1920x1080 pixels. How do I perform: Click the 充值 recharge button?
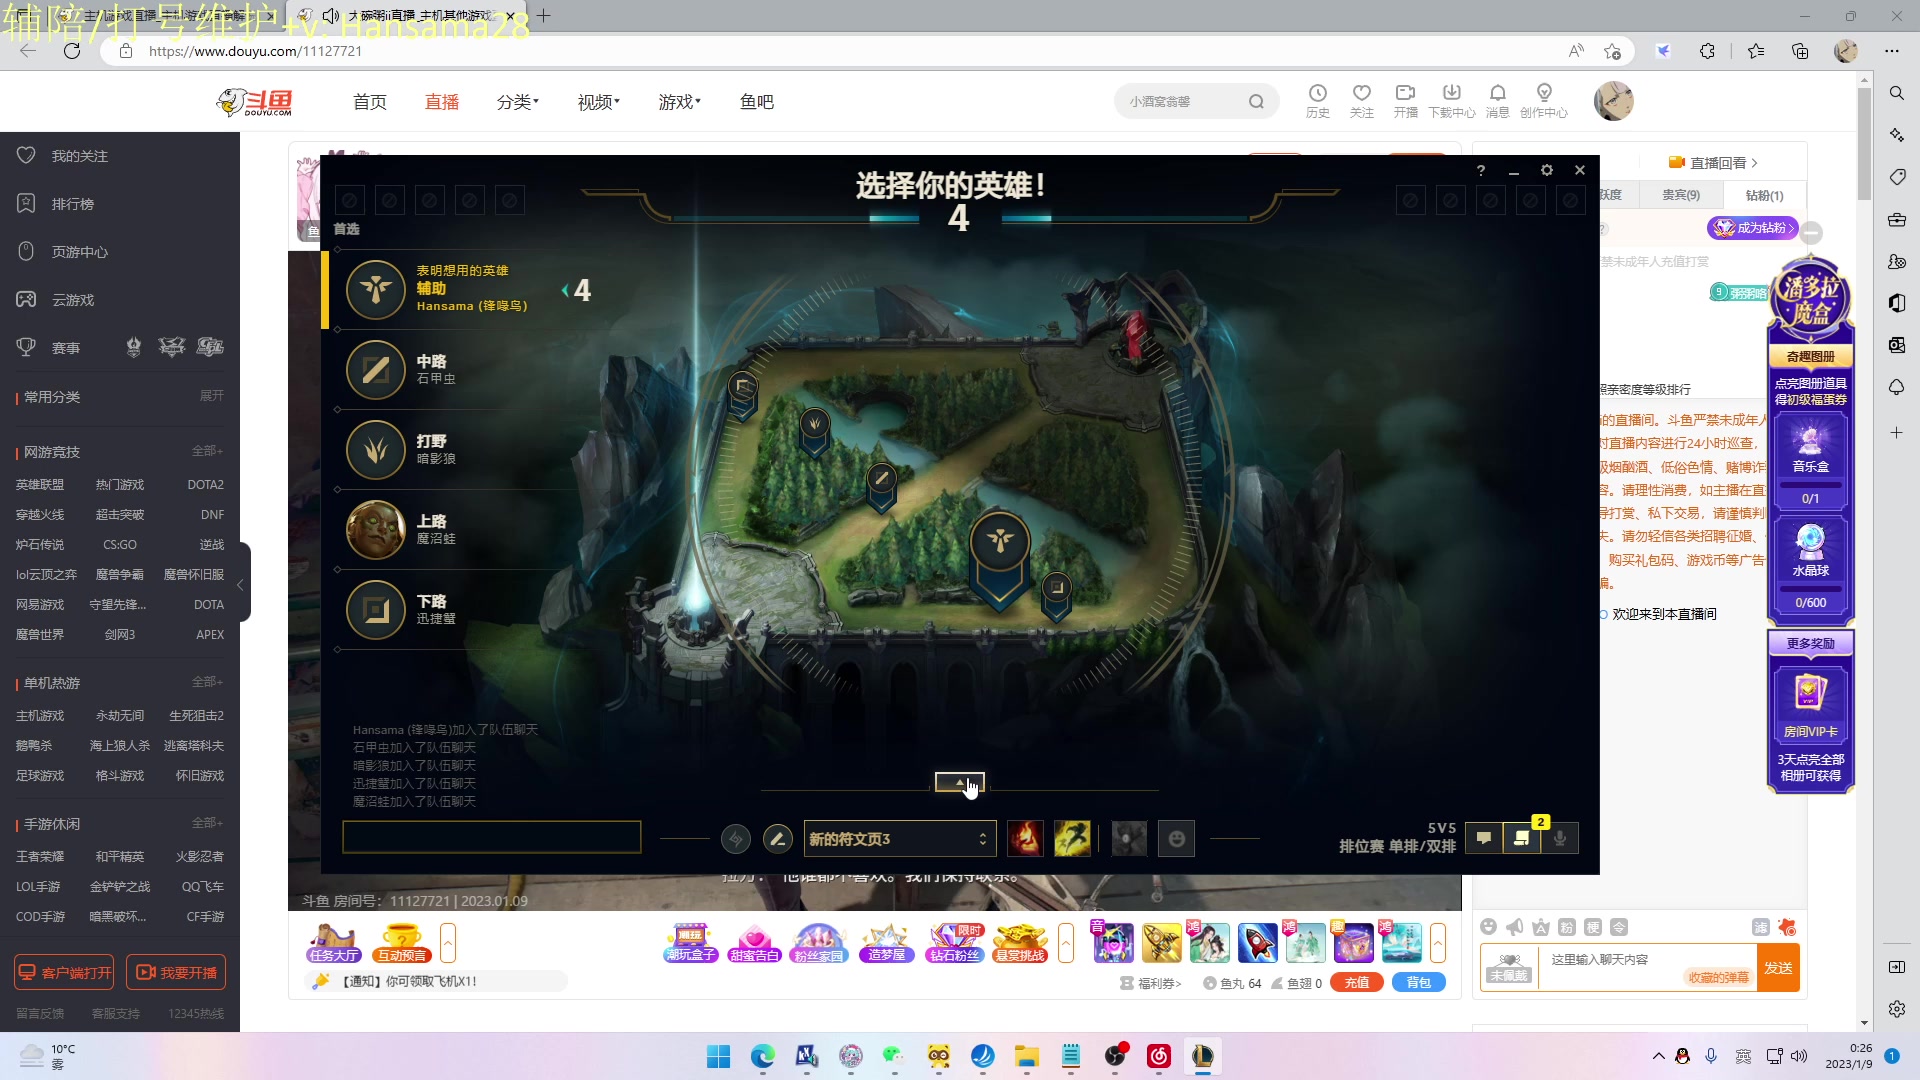click(1357, 983)
